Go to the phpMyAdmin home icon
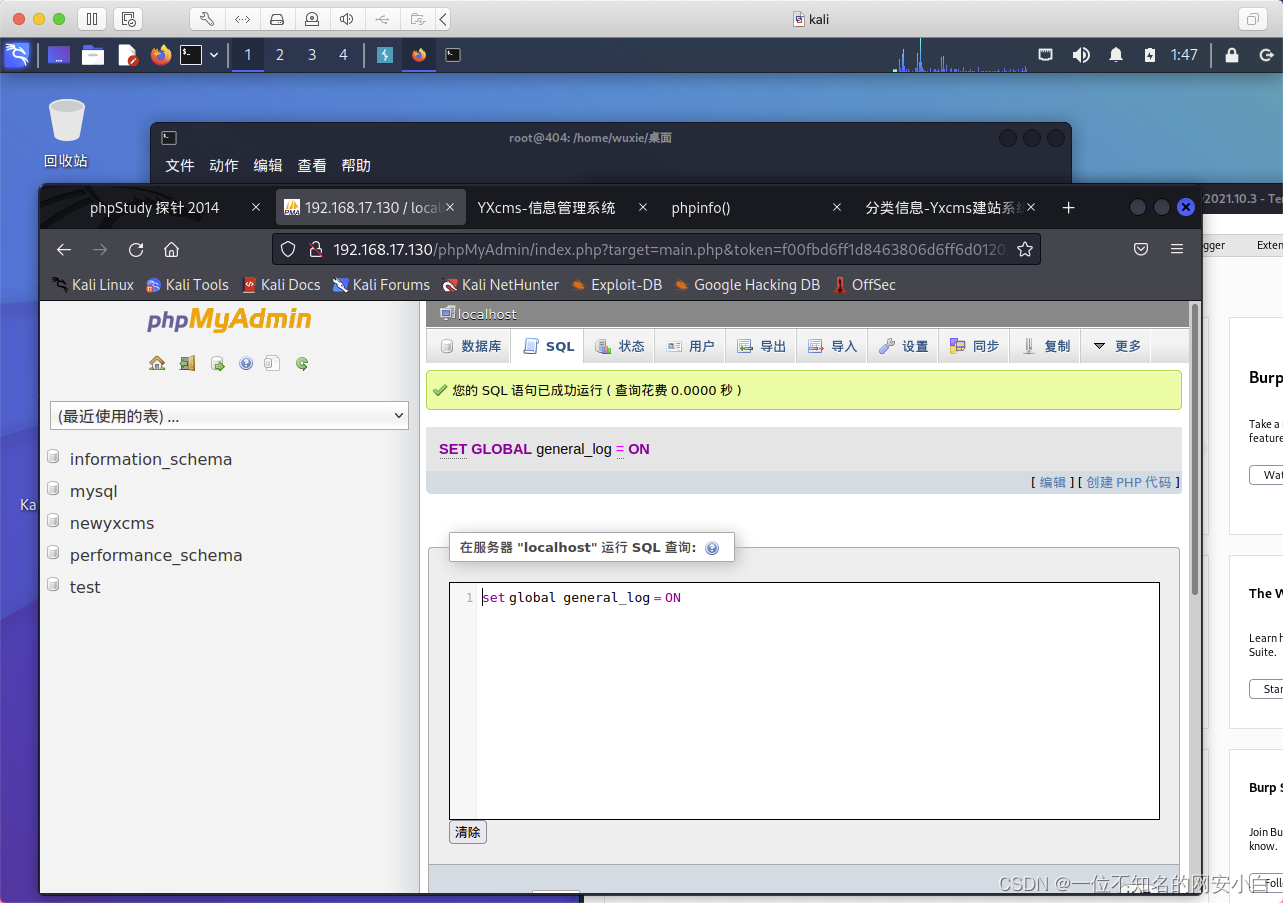This screenshot has height=903, width=1283. [x=157, y=364]
